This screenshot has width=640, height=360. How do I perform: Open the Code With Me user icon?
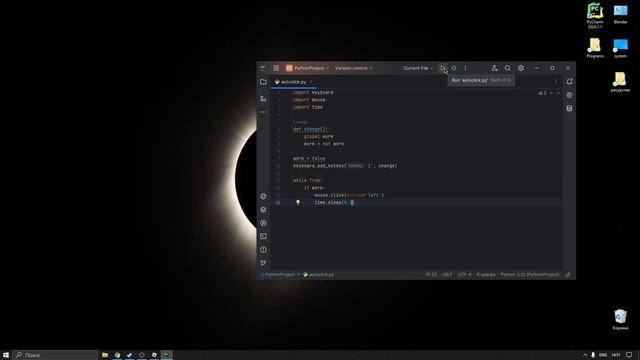(494, 68)
